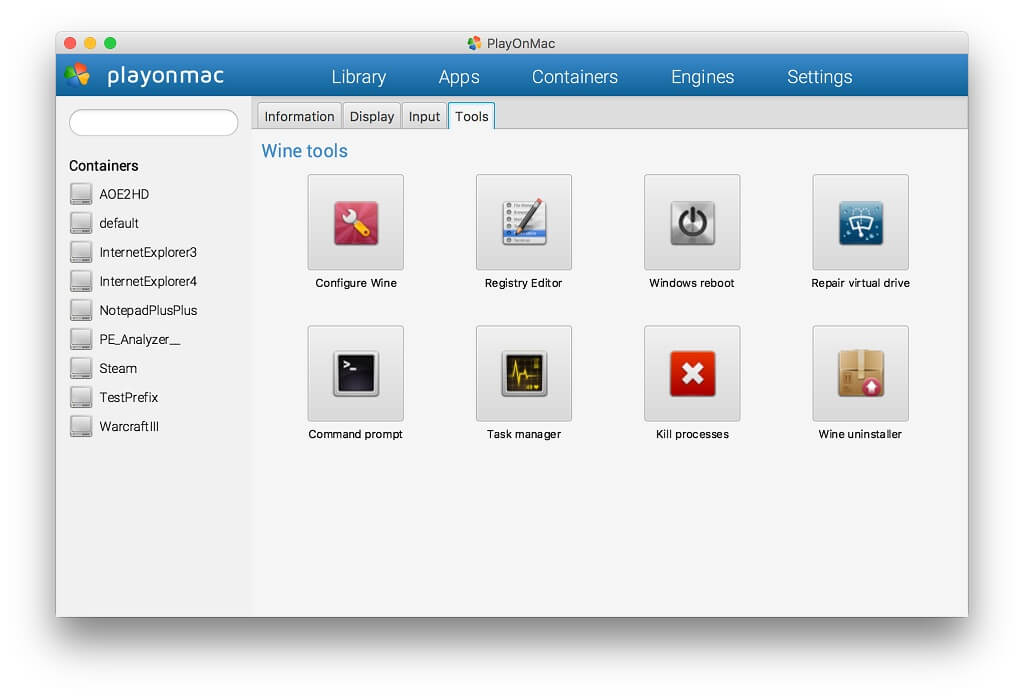Click the Repair virtual drive label
The width and height of the screenshot is (1024, 697).
[861, 283]
